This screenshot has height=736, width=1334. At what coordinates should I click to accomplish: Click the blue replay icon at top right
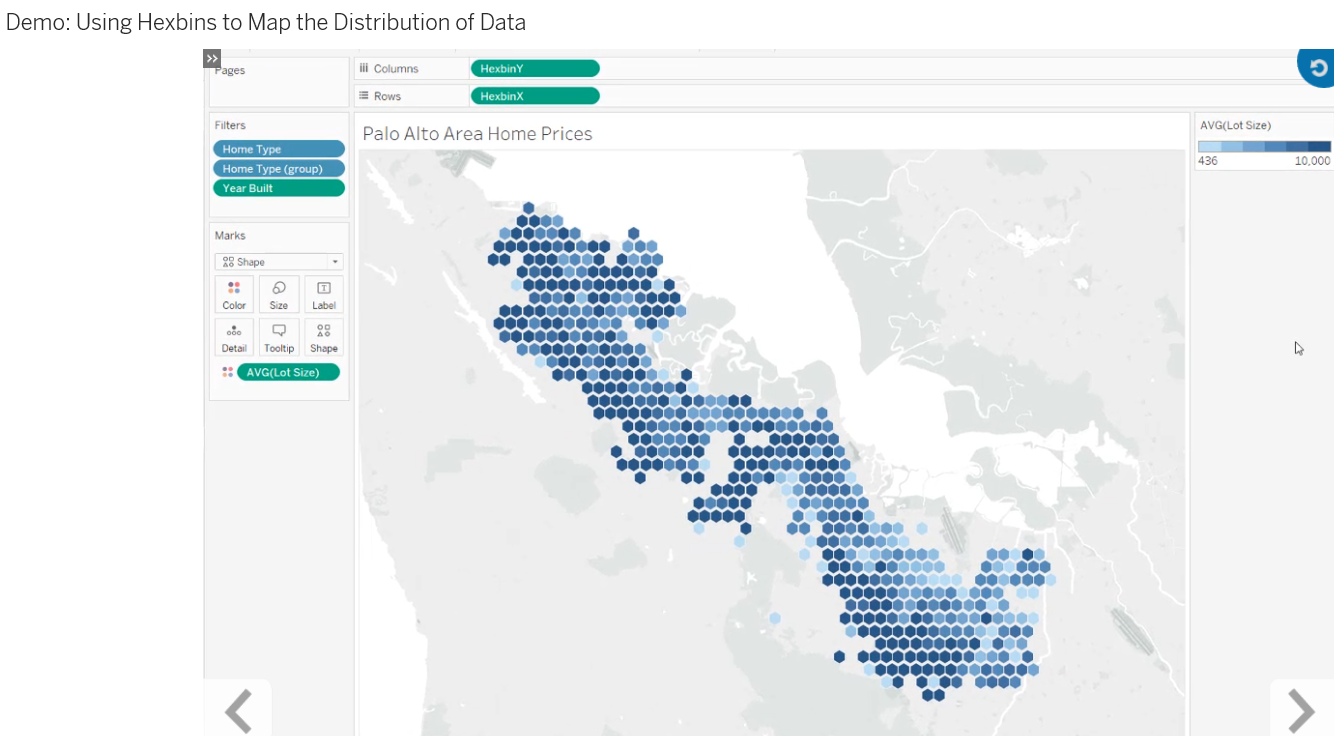1316,68
